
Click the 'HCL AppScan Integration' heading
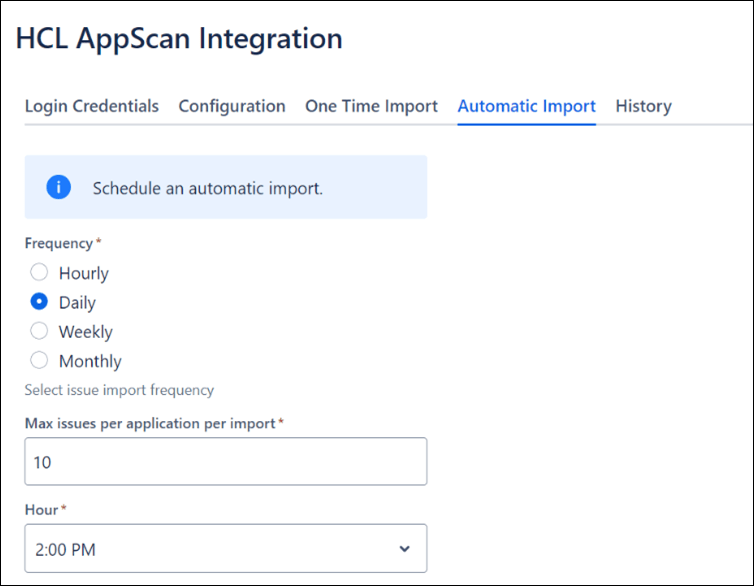coord(179,38)
